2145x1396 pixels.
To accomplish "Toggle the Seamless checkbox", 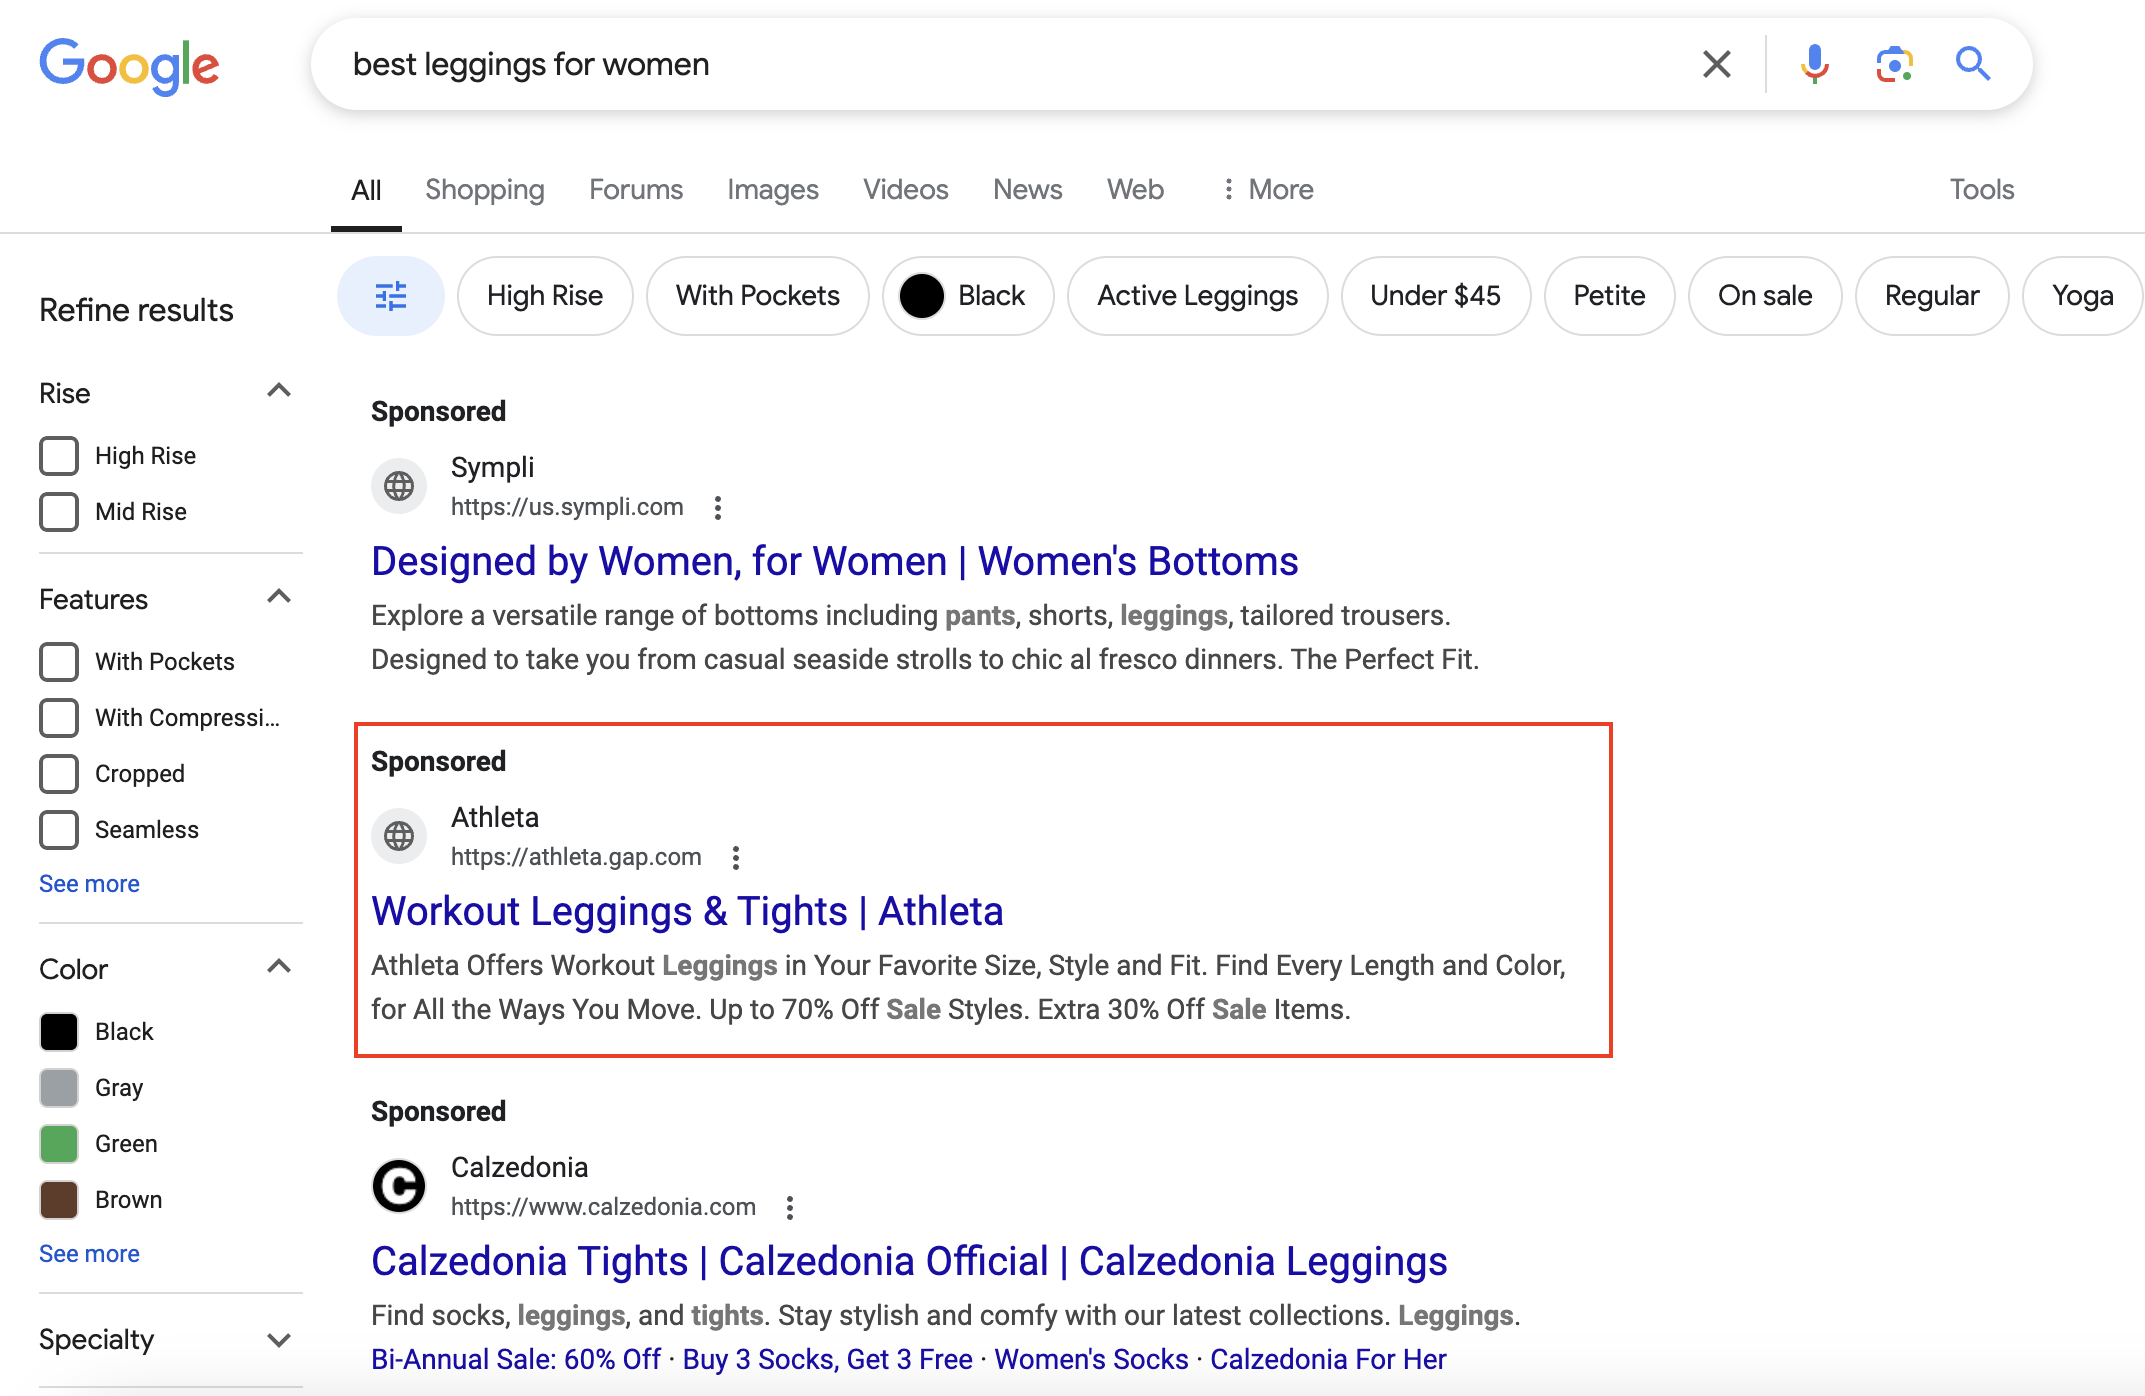I will tap(59, 829).
